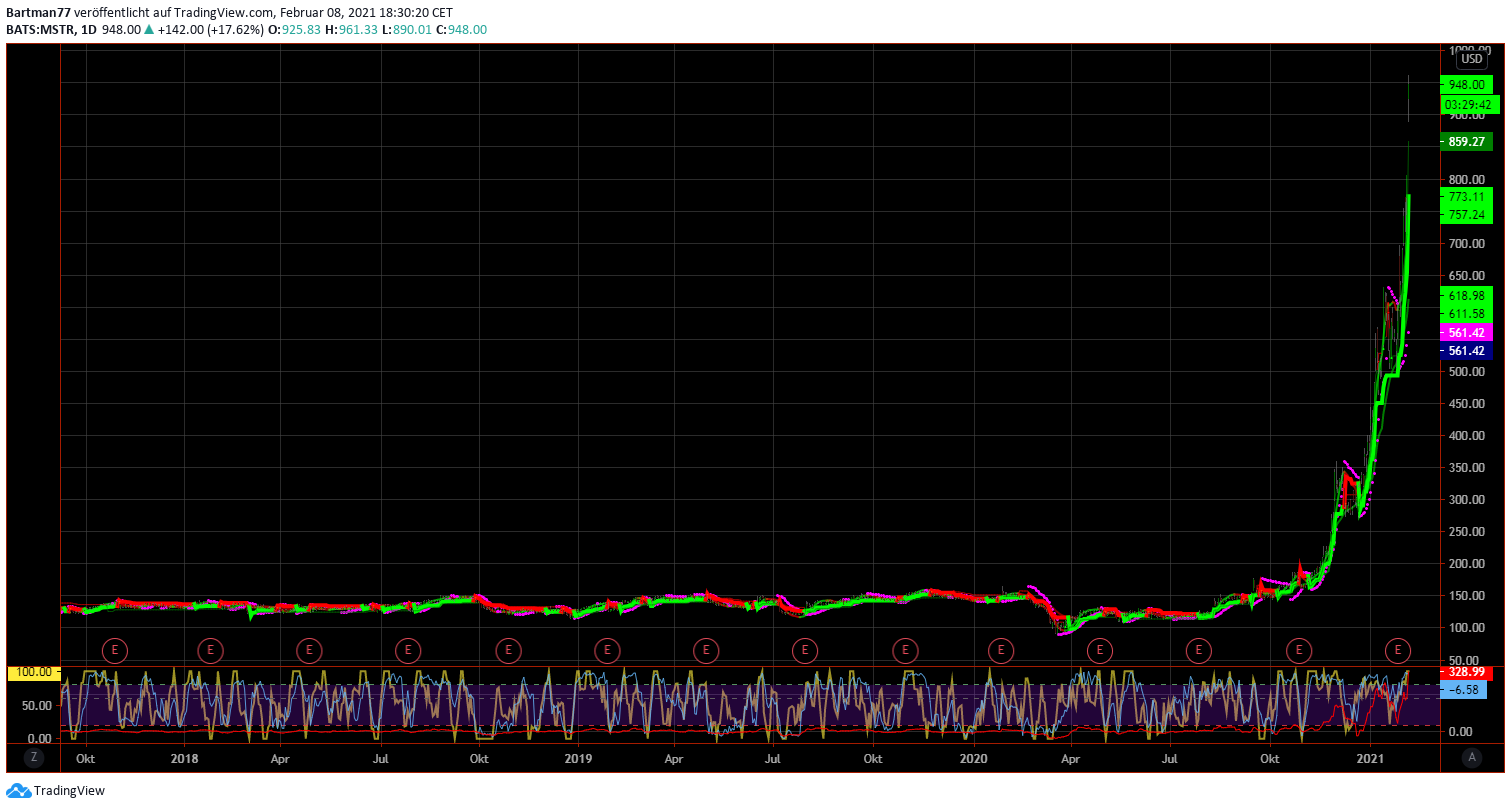Click the 2021 year label on time axis
This screenshot has width=1511, height=809.
[x=1372, y=758]
